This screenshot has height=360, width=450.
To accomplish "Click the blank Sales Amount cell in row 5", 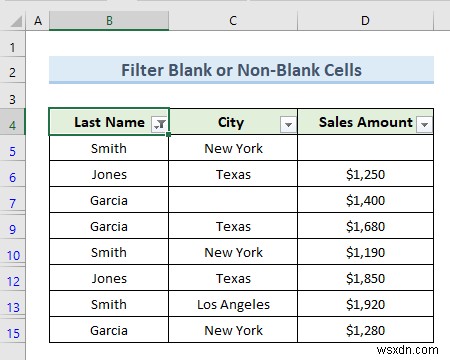I will tap(365, 148).
